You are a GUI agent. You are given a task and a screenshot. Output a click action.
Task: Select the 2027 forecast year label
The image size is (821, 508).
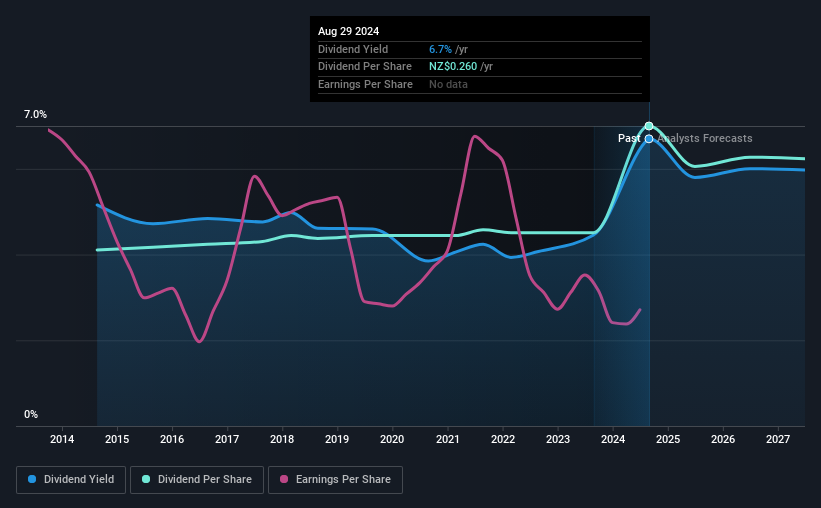[x=778, y=439]
